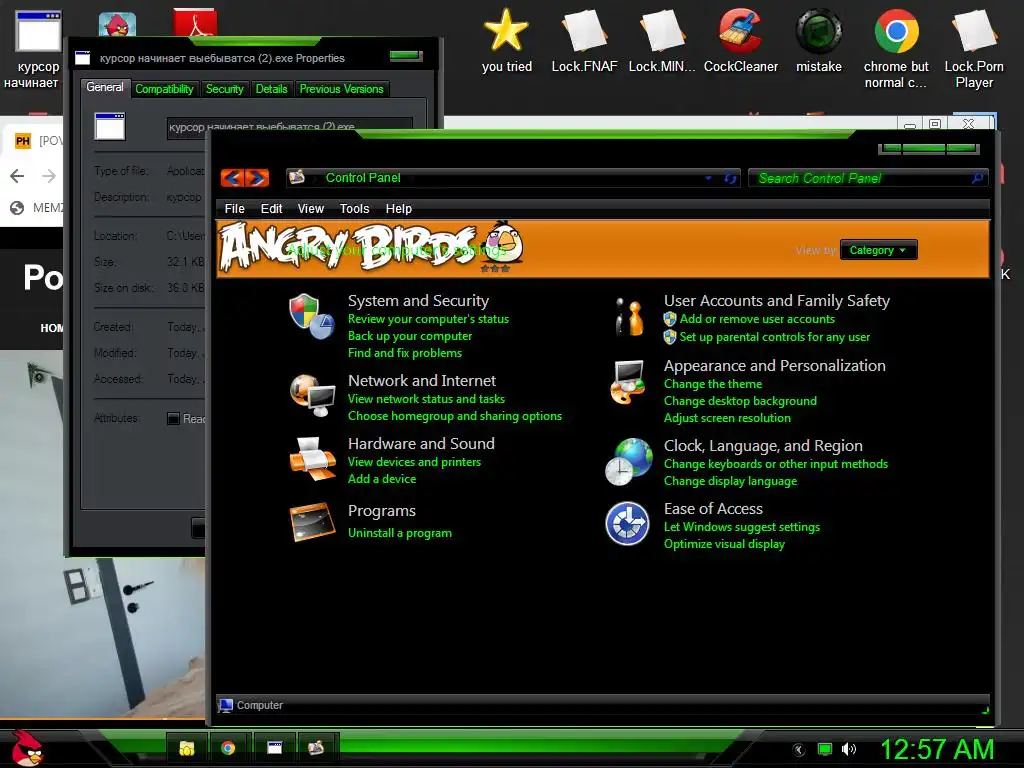Image resolution: width=1024 pixels, height=768 pixels.
Task: Click the Back arrow in Control Panel
Action: (233, 178)
